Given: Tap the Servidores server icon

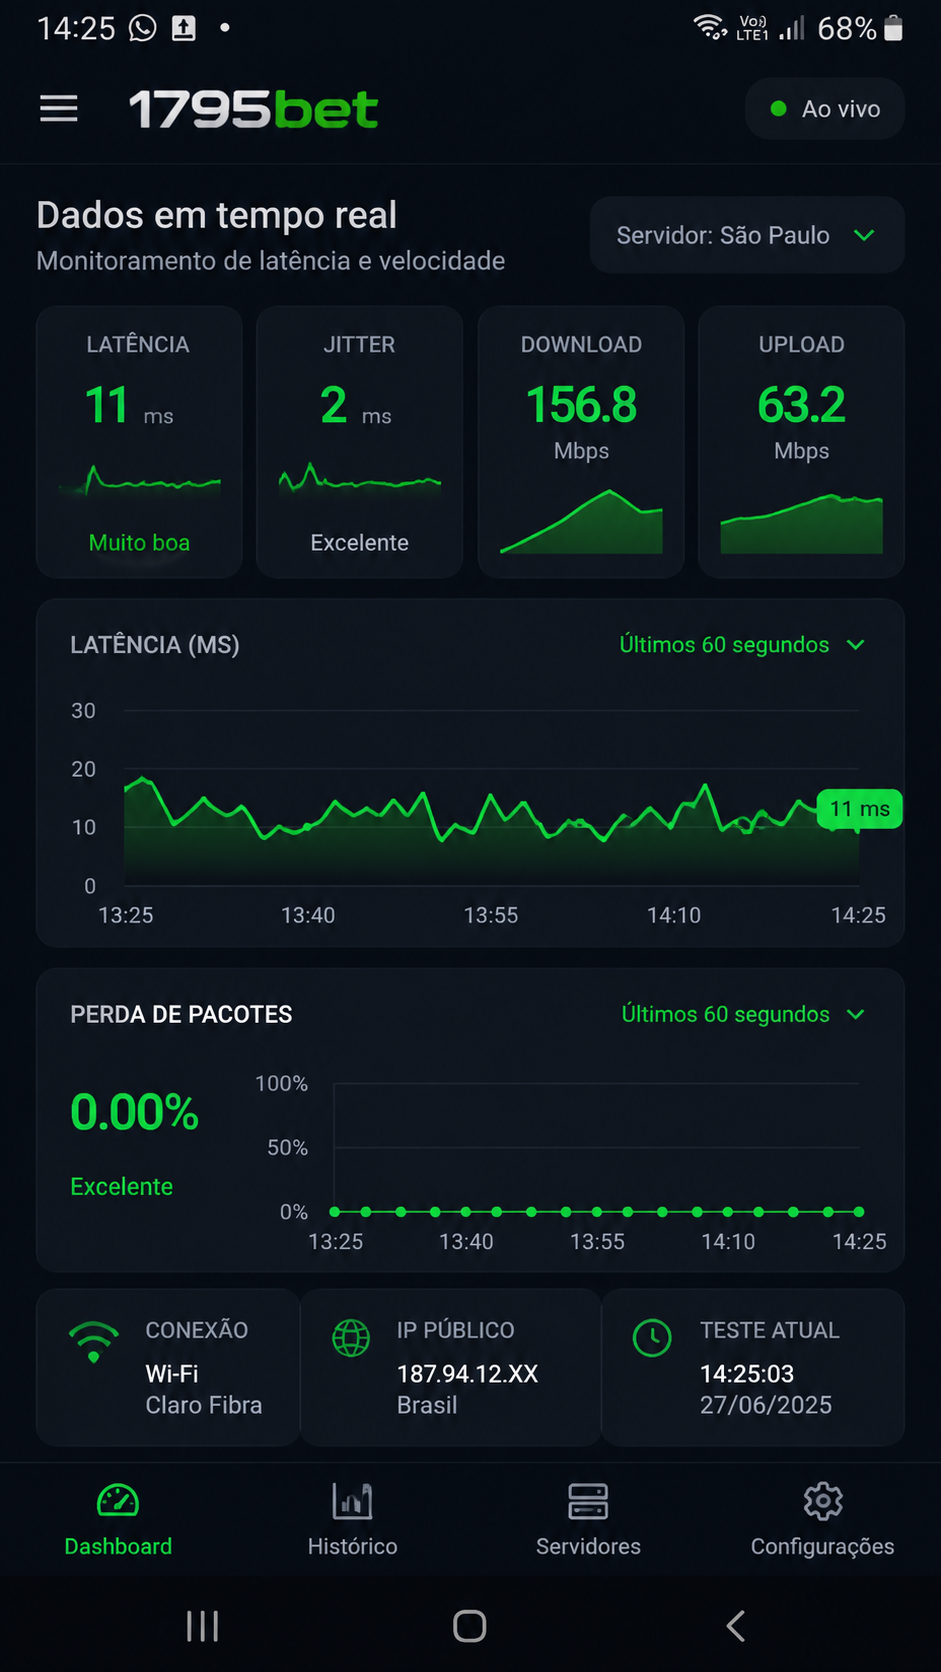Looking at the screenshot, I should click(x=588, y=1501).
